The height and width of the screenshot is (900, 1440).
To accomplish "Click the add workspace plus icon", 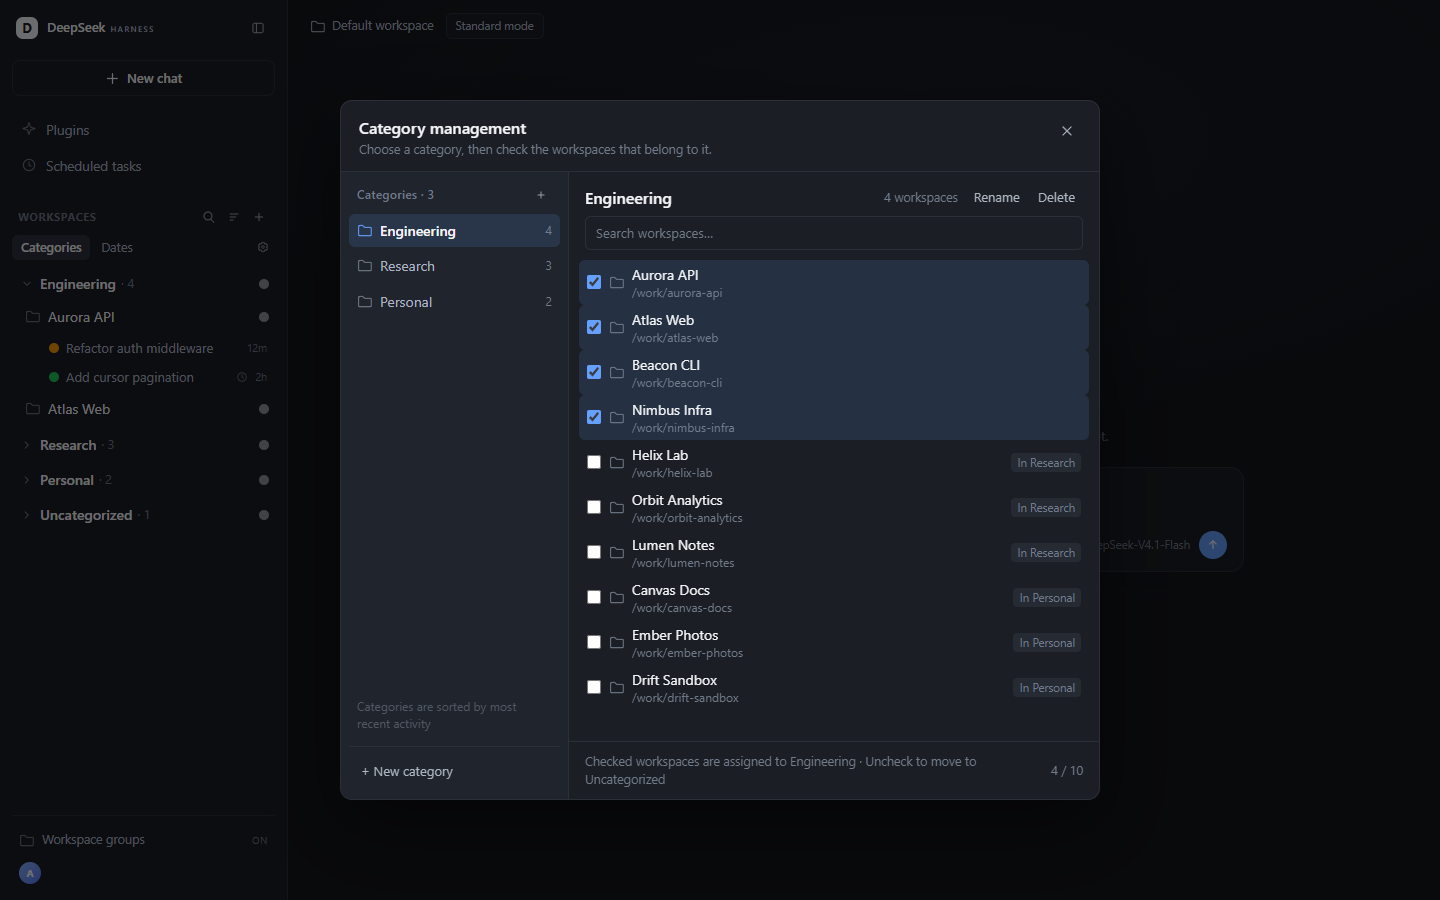I will [x=259, y=217].
